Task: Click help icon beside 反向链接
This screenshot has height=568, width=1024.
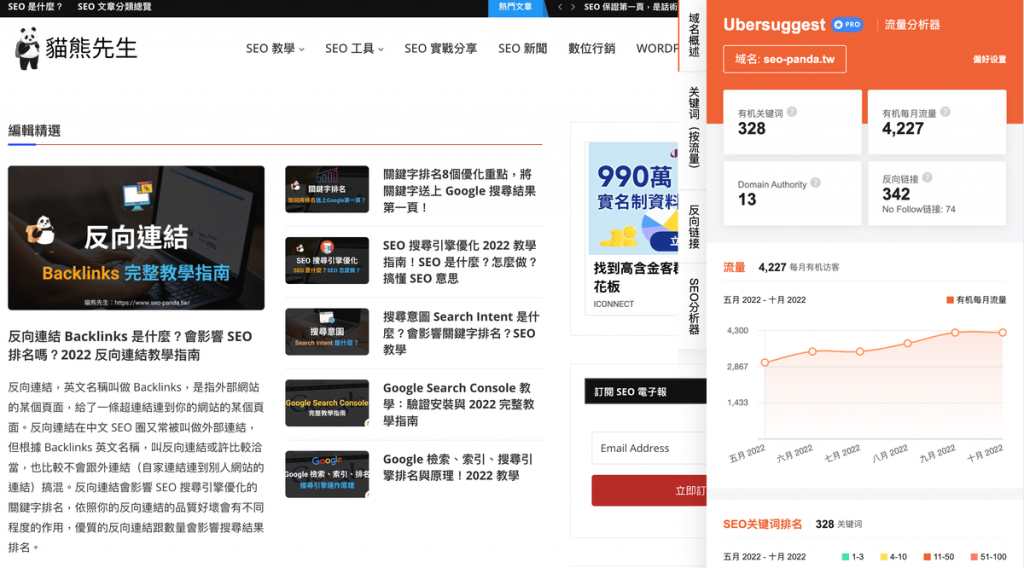Action: pos(927,178)
